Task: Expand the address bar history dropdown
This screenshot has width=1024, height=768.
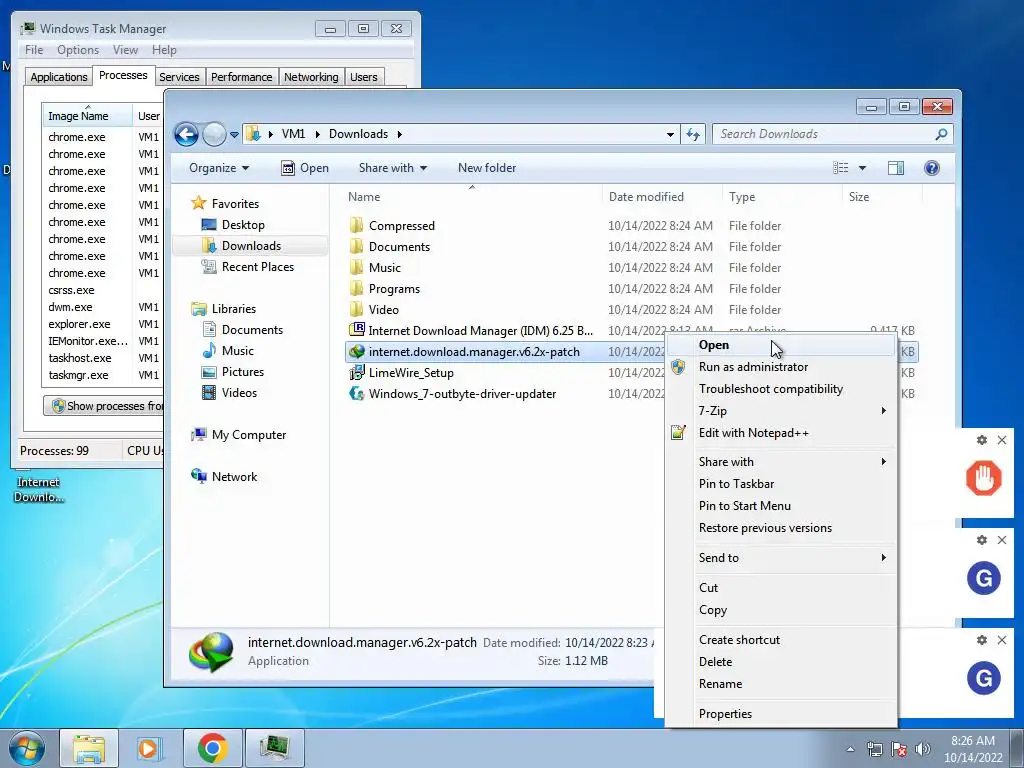Action: pyautogui.click(x=670, y=135)
